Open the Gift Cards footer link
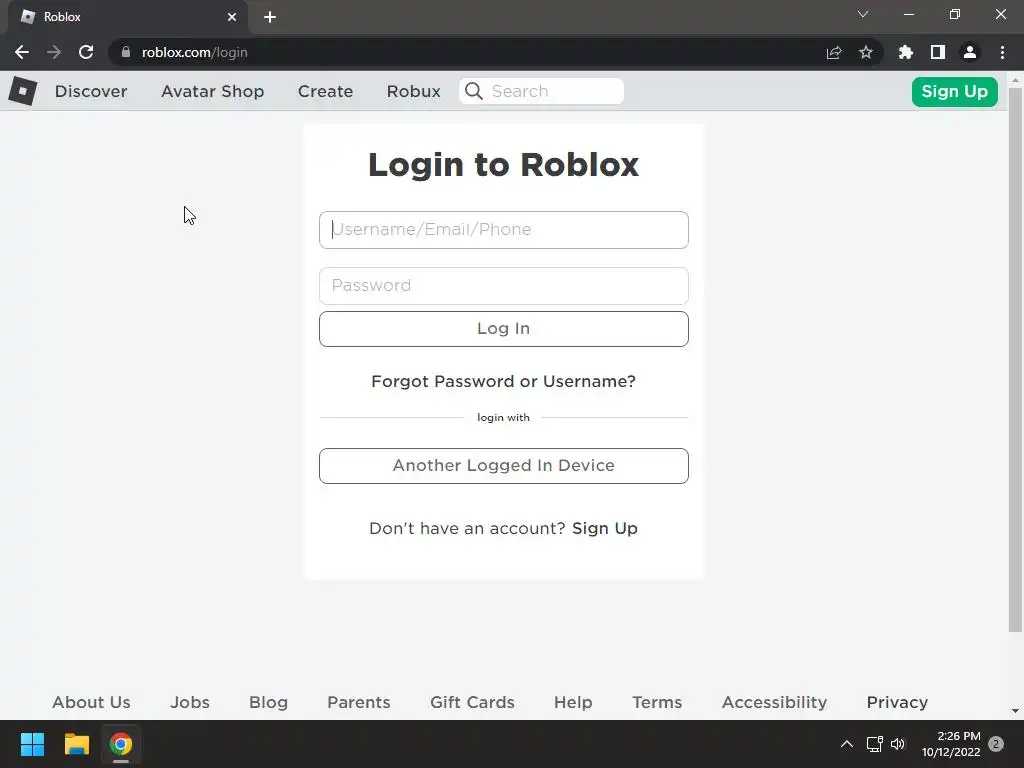This screenshot has width=1024, height=768. 472,702
